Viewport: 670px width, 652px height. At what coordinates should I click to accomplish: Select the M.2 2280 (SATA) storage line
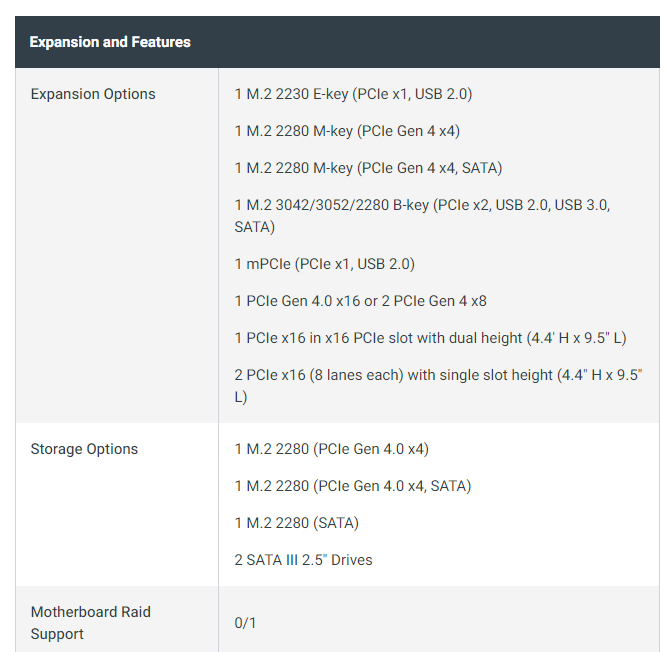[297, 523]
